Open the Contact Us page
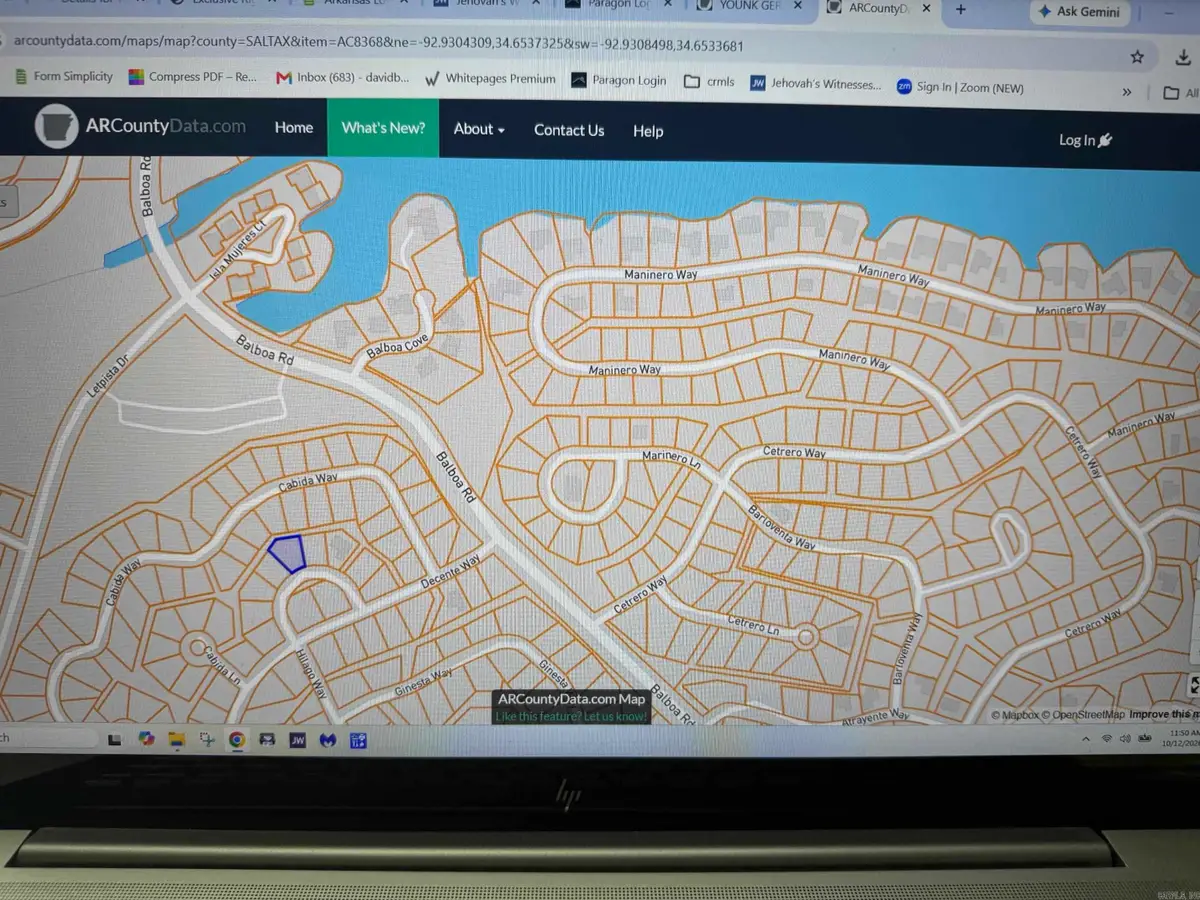 (x=569, y=130)
